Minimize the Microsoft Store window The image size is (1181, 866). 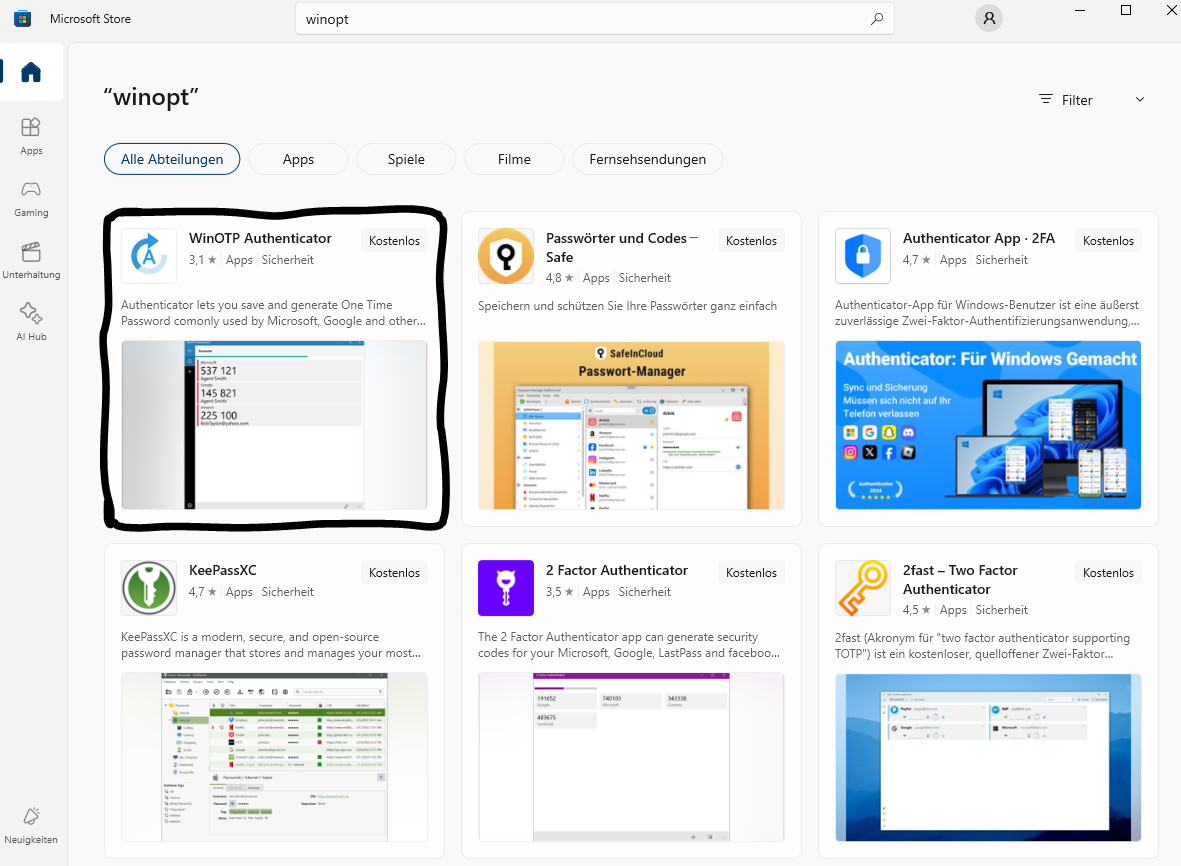(1080, 11)
